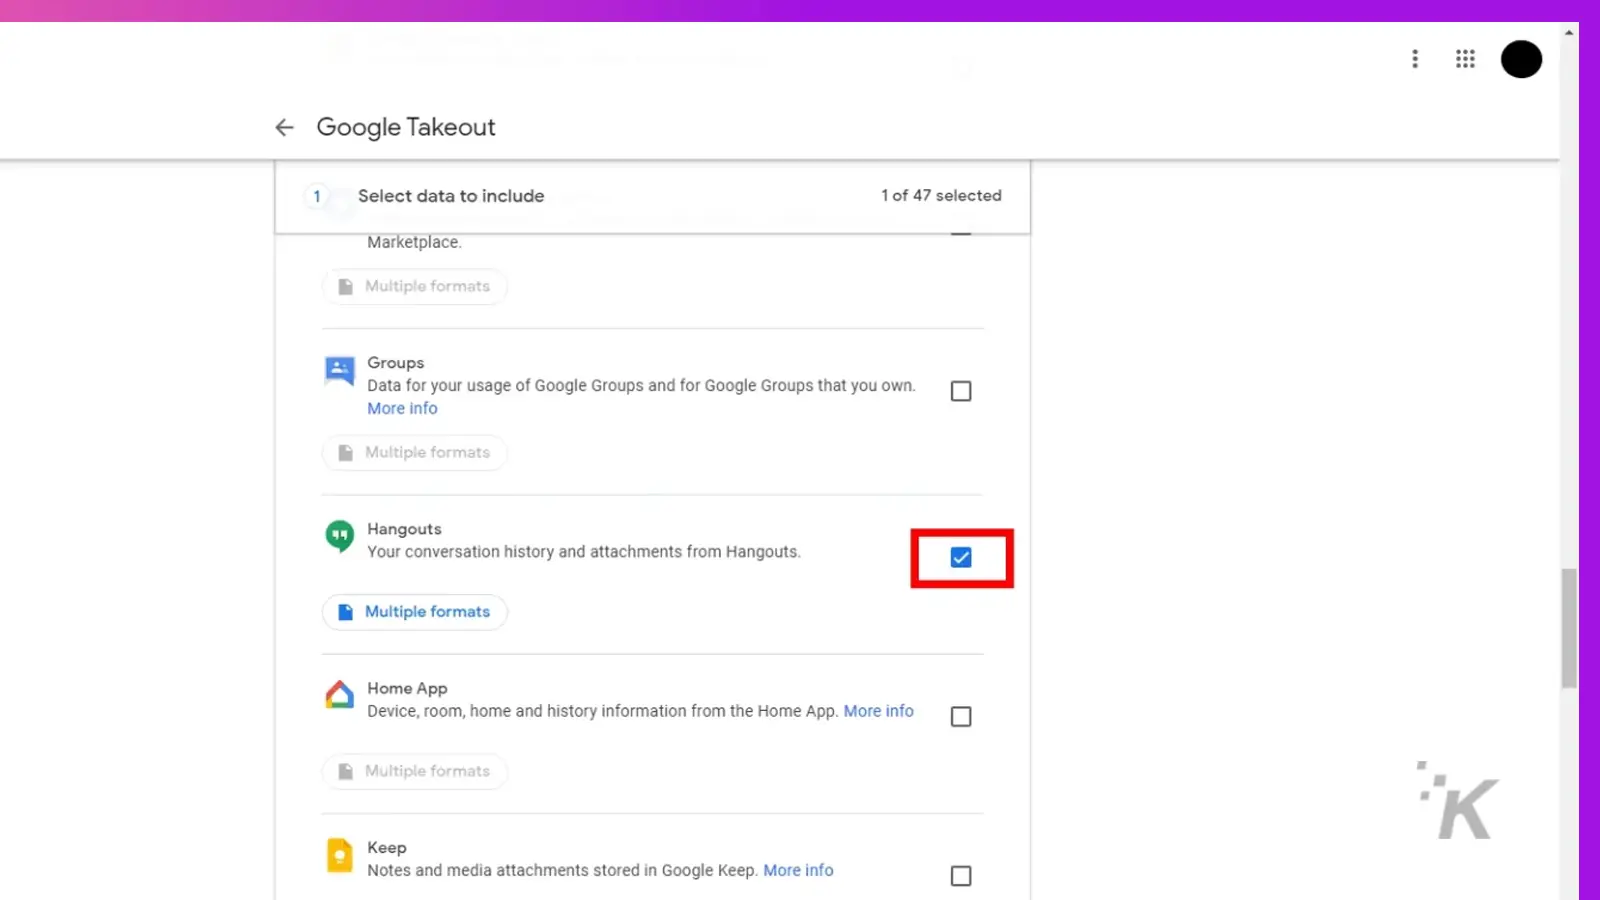Click the Home App heading text
The width and height of the screenshot is (1600, 900).
[407, 688]
